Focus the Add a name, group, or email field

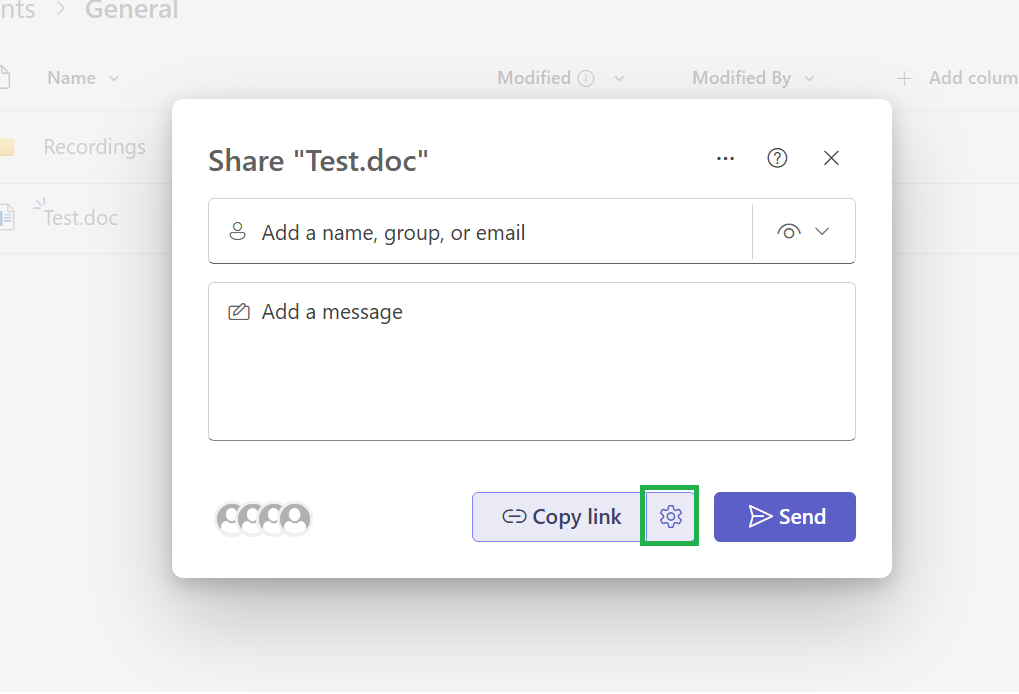(480, 232)
